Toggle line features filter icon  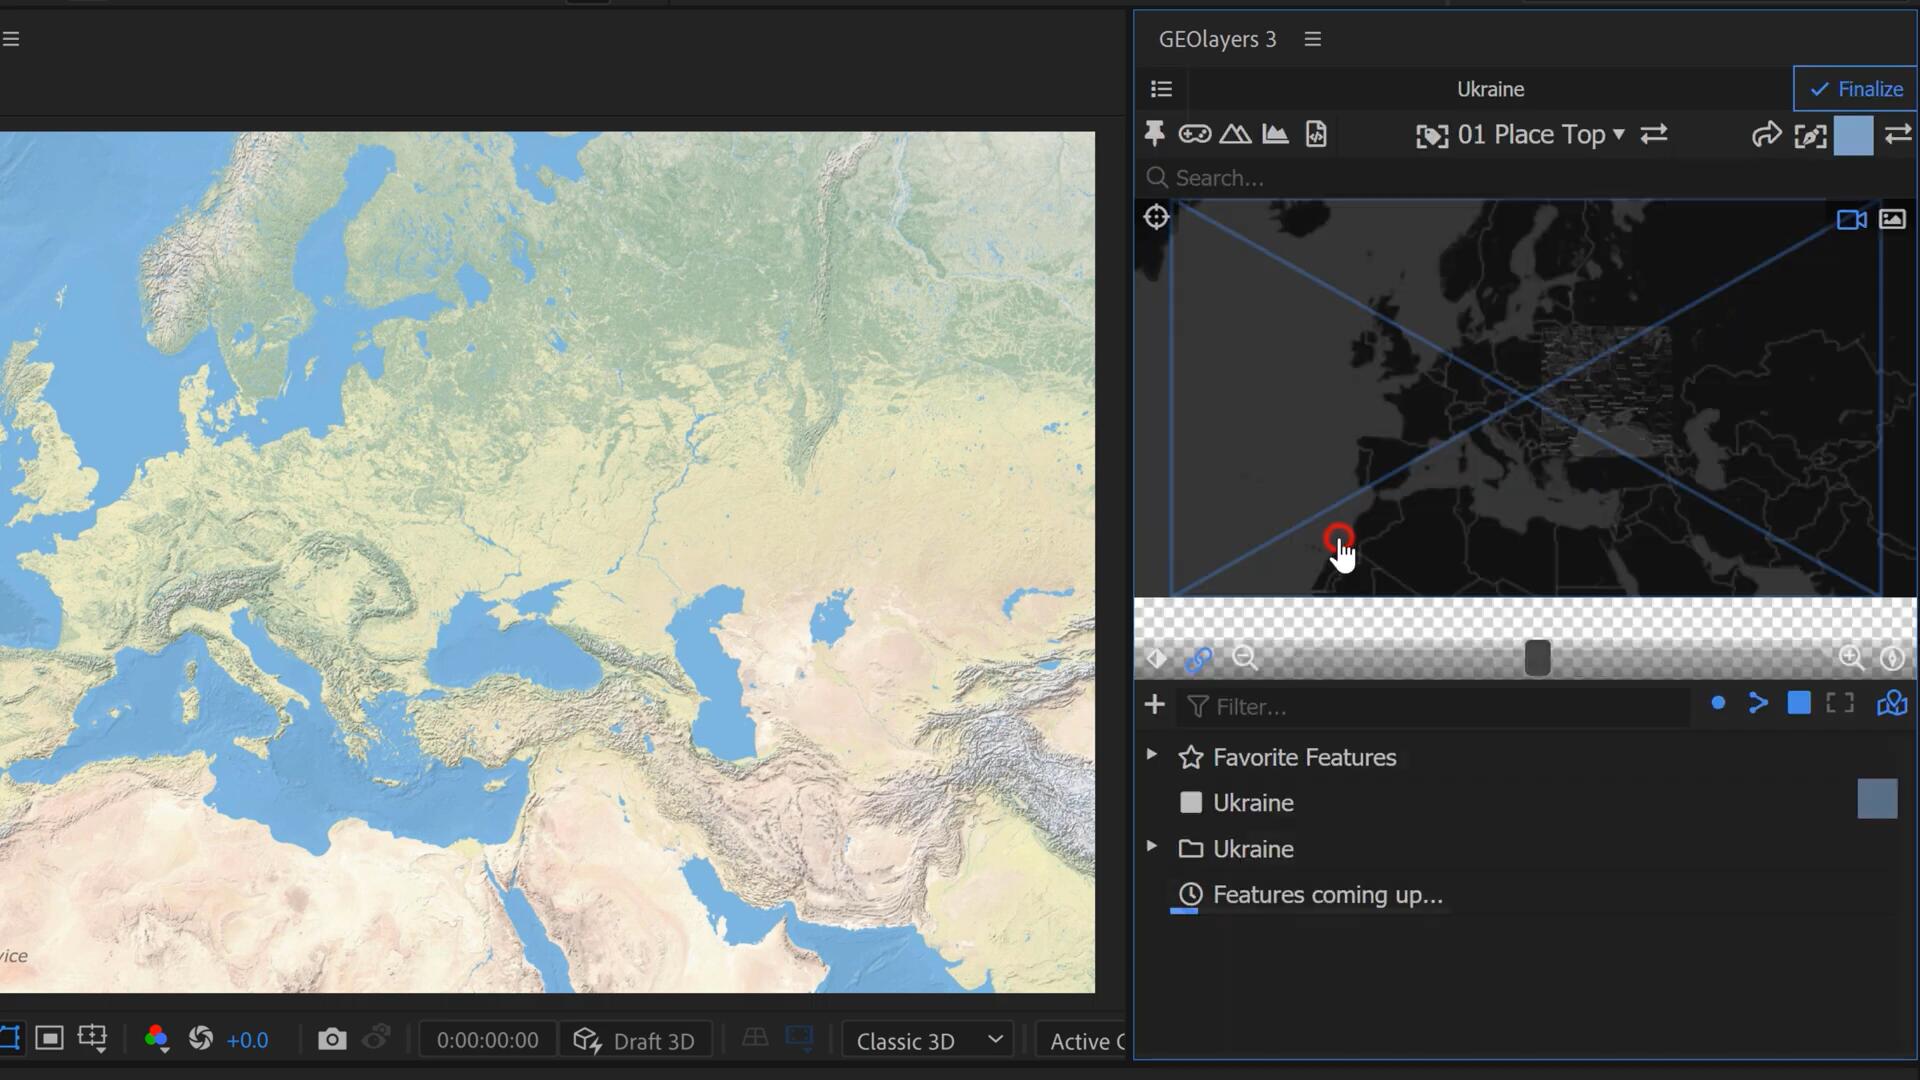pos(1758,704)
